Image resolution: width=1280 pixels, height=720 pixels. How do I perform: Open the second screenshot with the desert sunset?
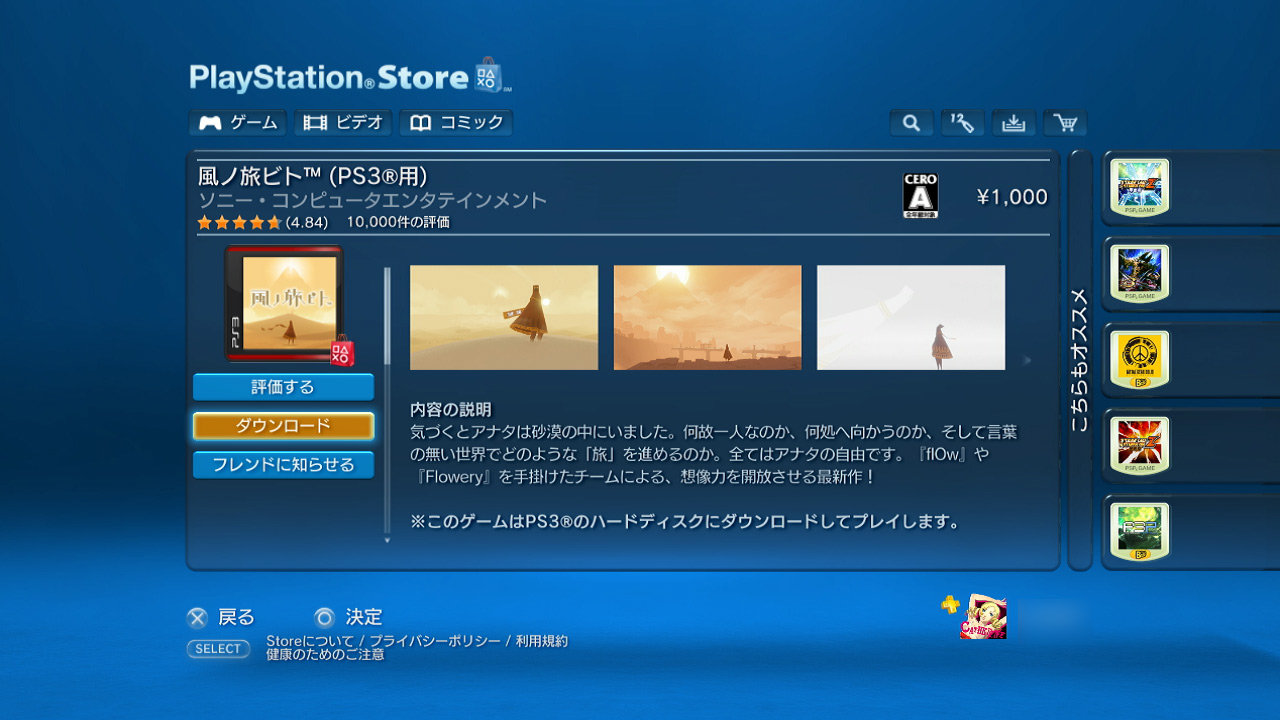point(708,317)
